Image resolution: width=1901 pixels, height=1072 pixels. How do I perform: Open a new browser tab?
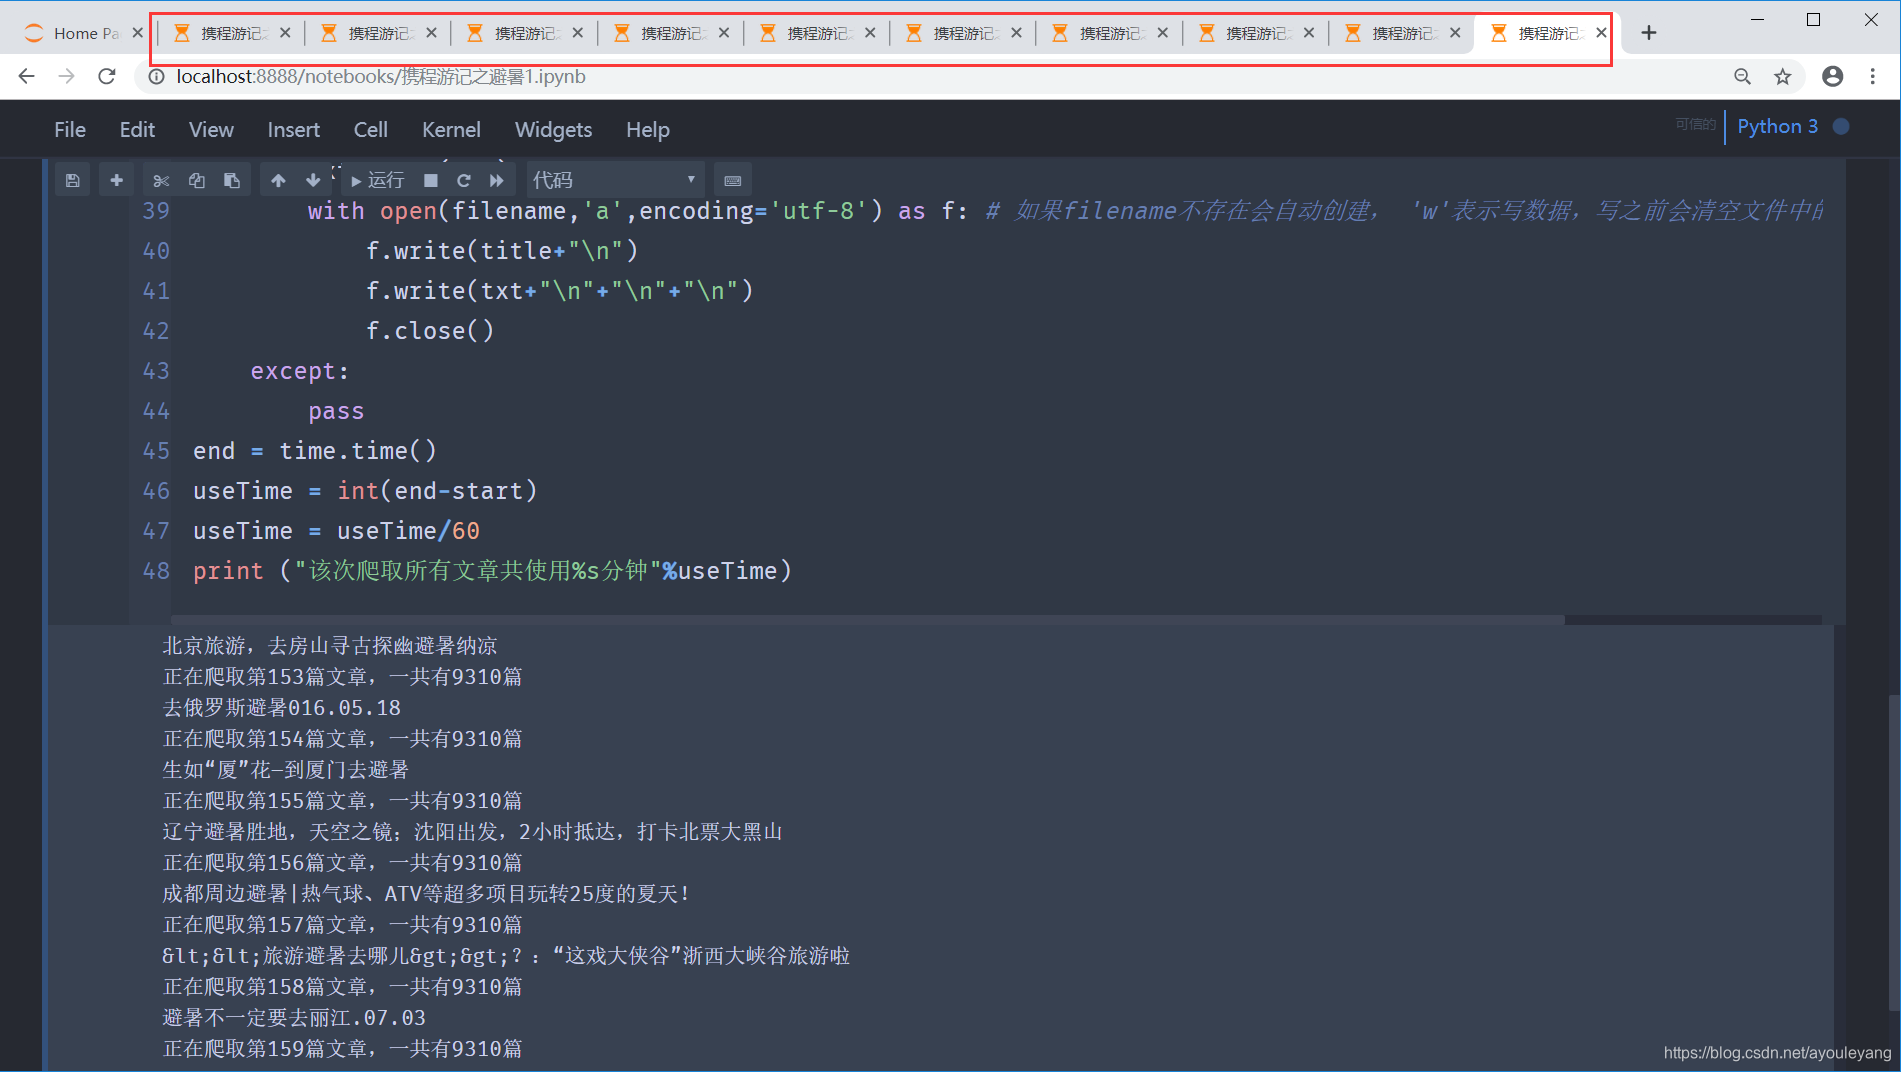[1649, 33]
